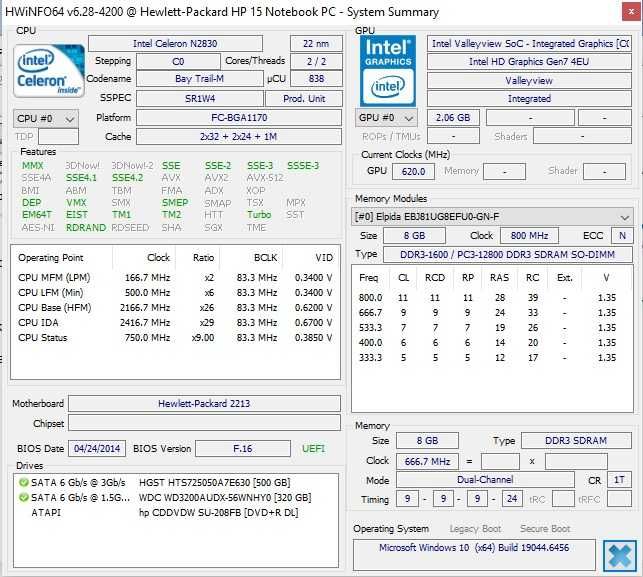The width and height of the screenshot is (643, 577).
Task: Click the DDR3-1600 / PC3-12800 type field
Action: (x=508, y=255)
